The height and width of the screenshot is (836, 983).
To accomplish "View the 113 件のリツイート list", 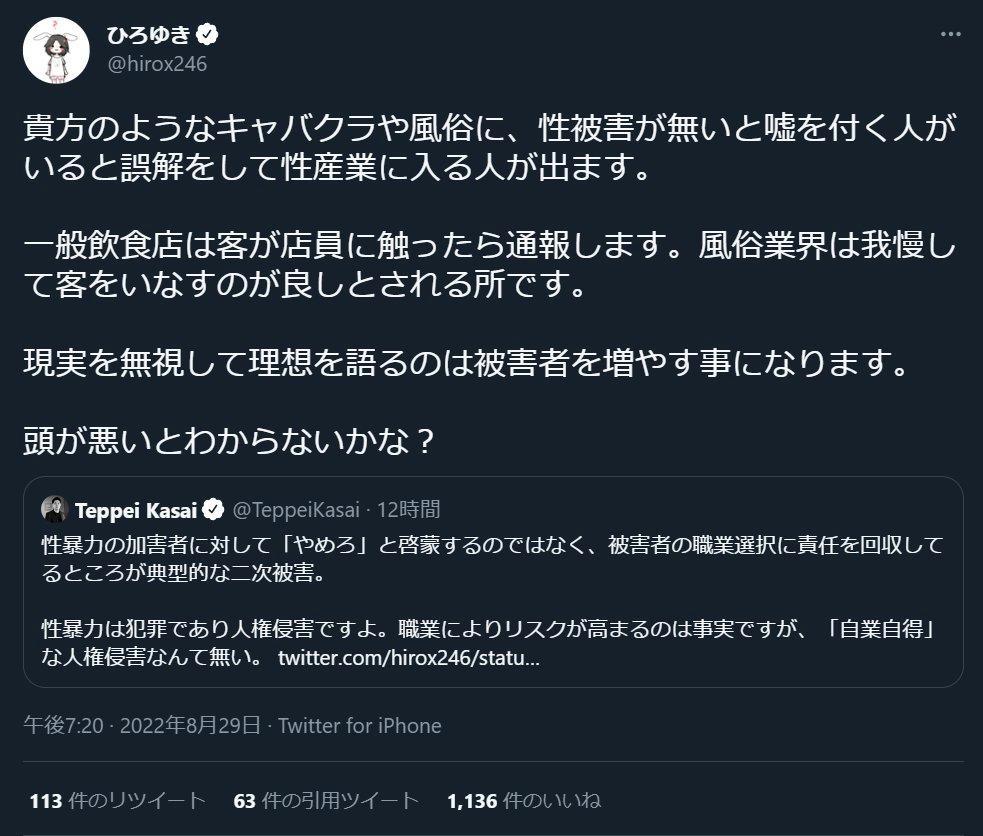I will 118,800.
